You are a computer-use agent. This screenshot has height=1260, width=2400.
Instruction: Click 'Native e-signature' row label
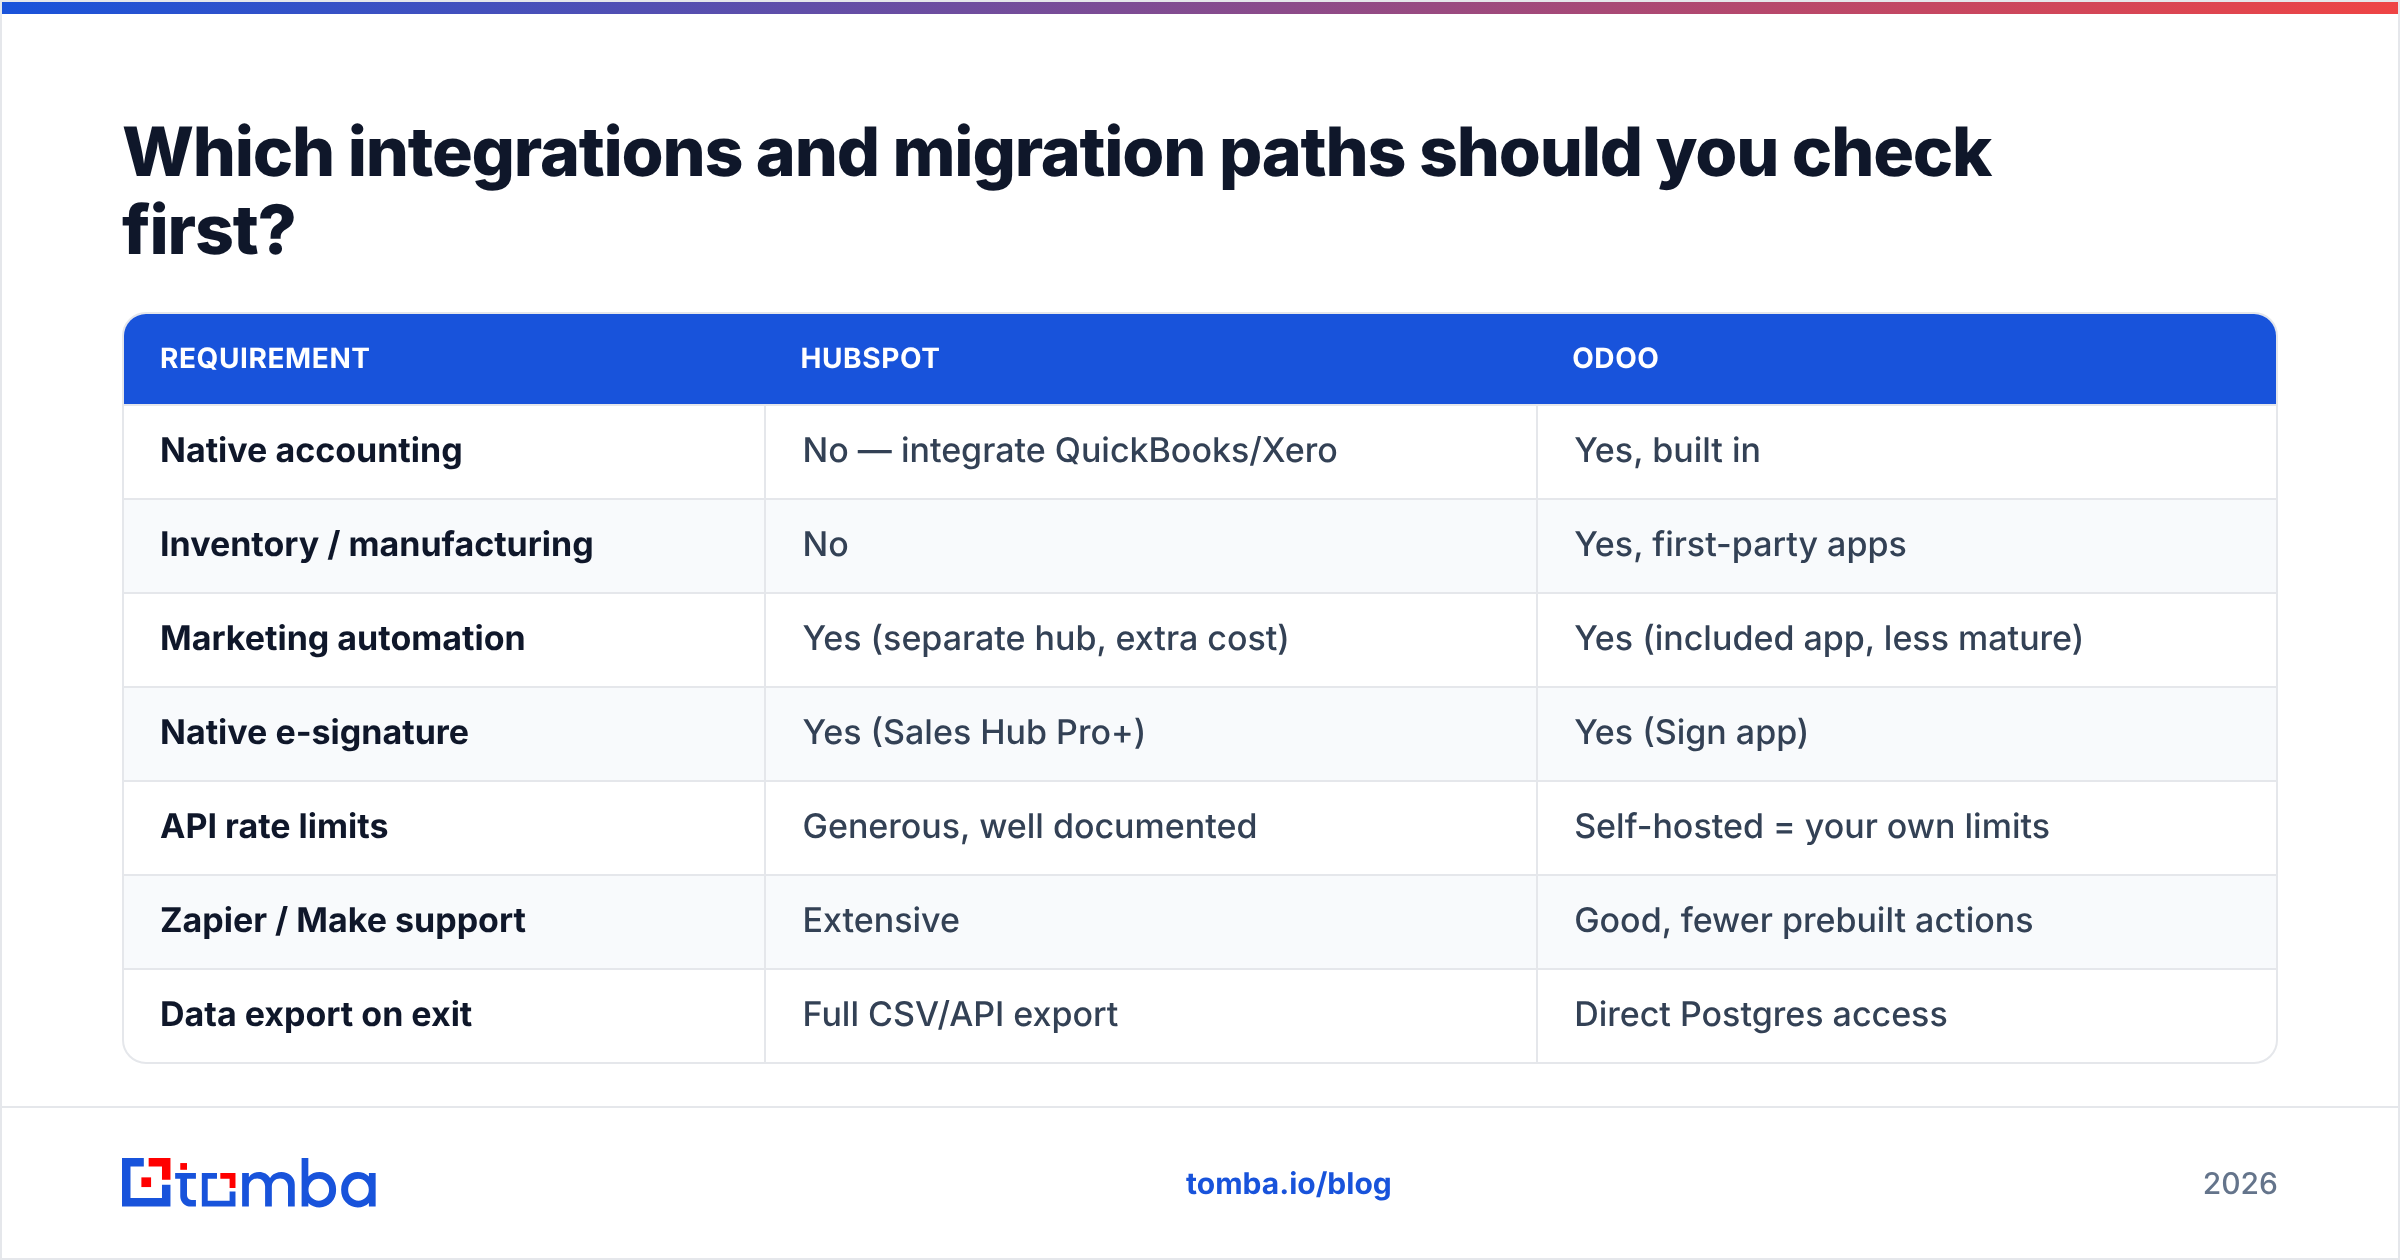point(314,733)
